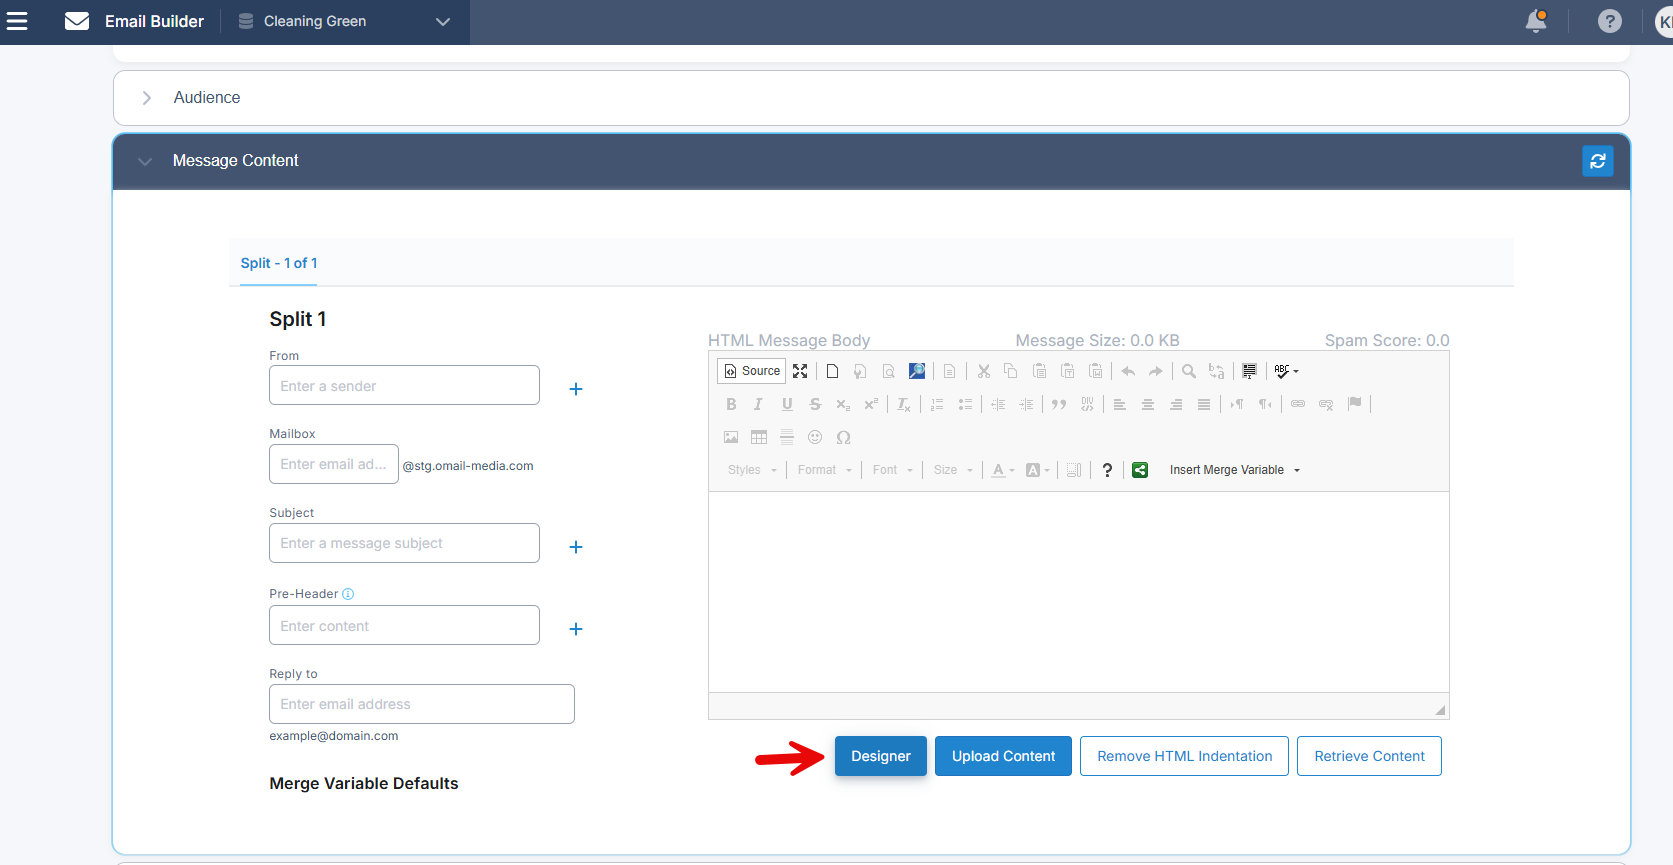Click the Designer button
The height and width of the screenshot is (865, 1673).
[880, 756]
